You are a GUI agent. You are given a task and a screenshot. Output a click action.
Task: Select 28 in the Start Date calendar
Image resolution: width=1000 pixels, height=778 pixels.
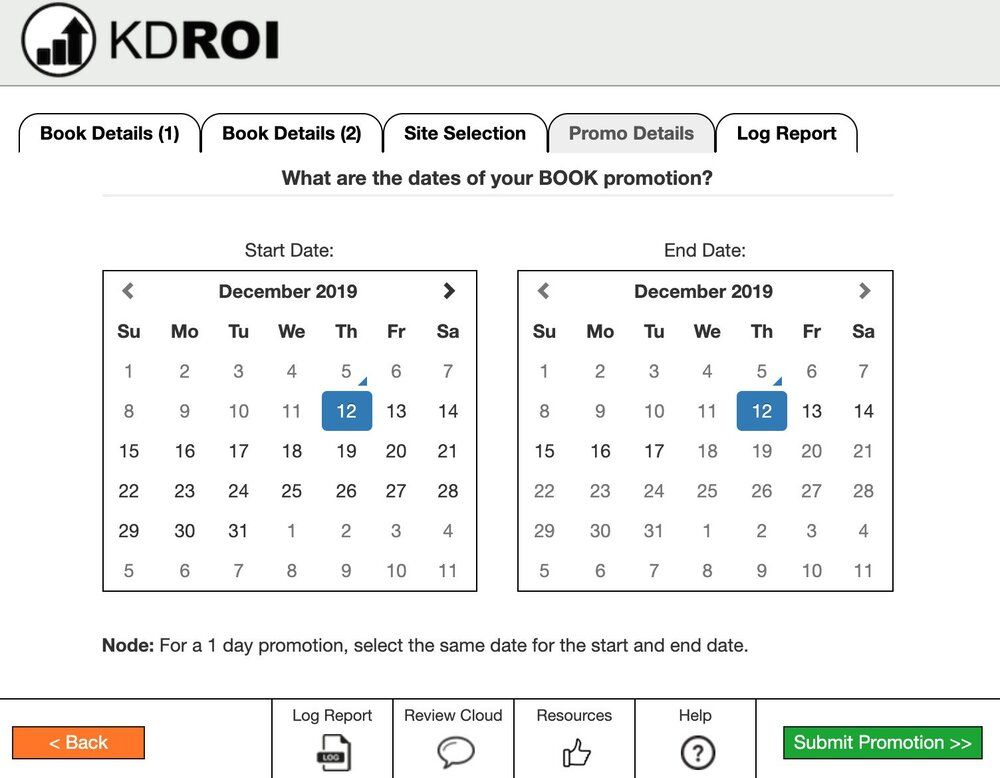(448, 491)
